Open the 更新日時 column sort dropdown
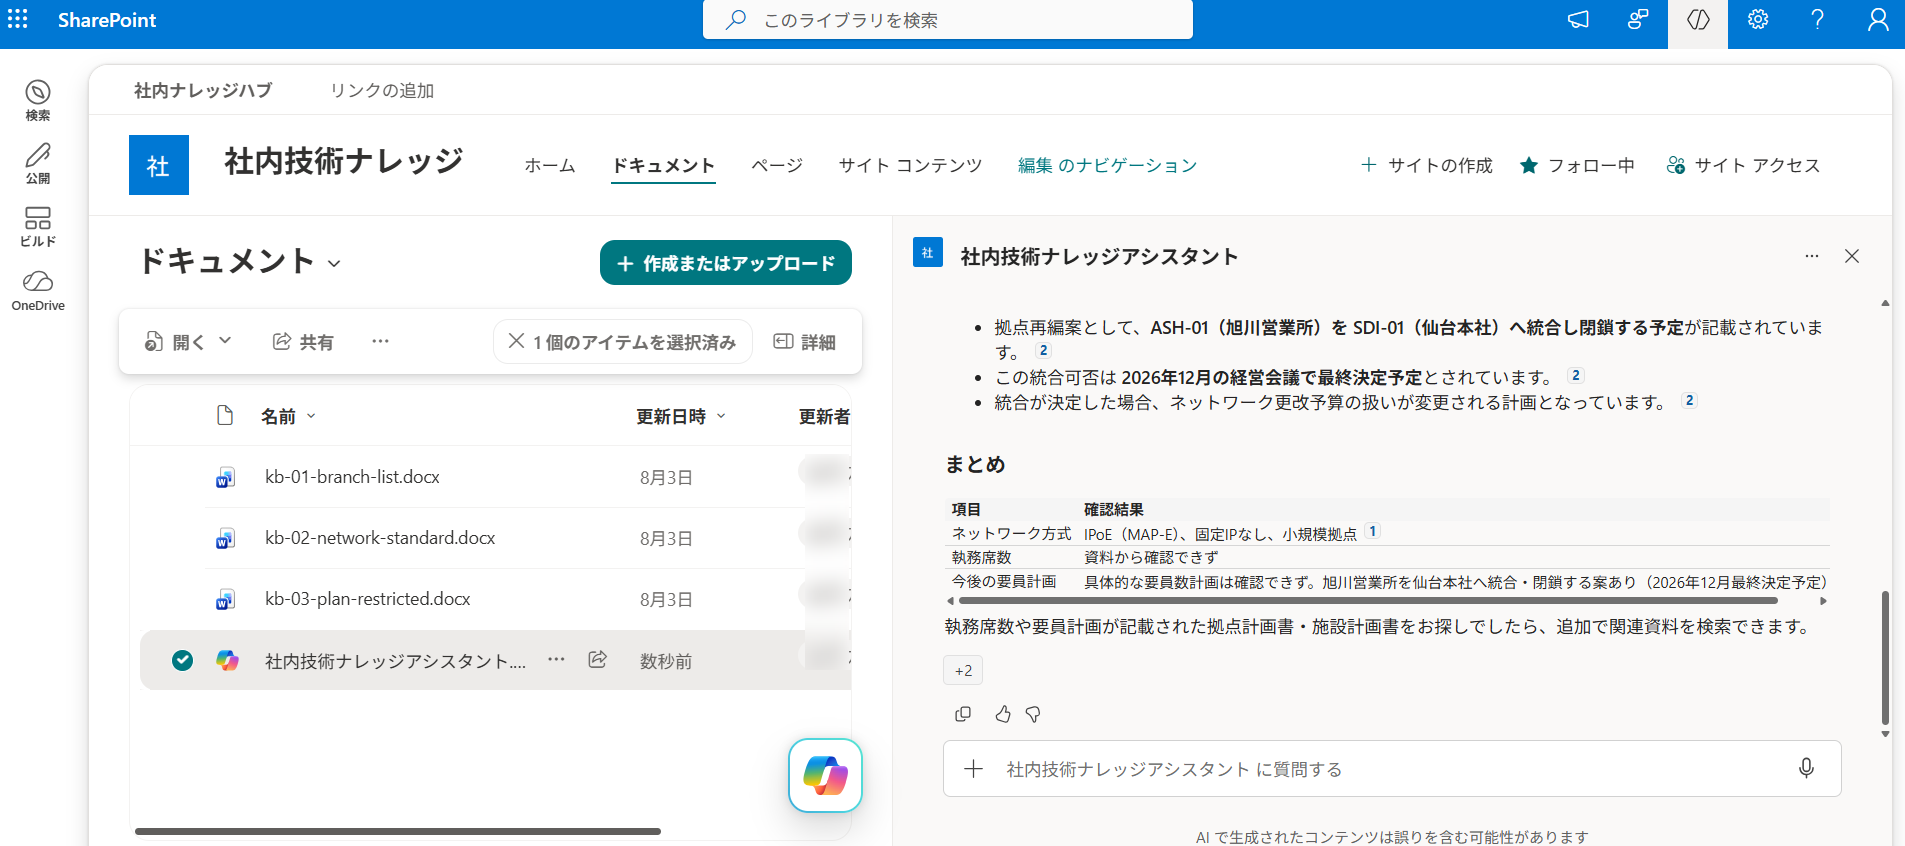The image size is (1905, 846). point(721,416)
